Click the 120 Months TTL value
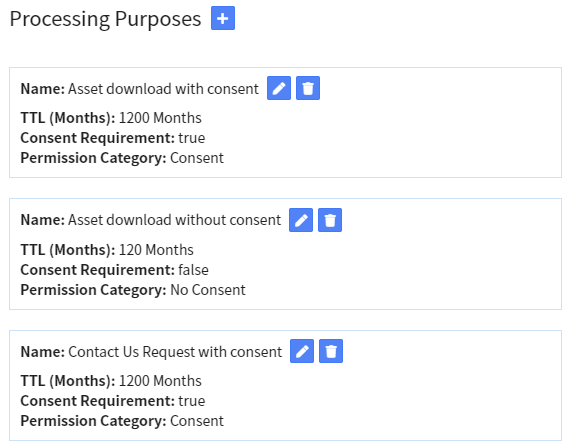The width and height of the screenshot is (571, 447). pos(156,250)
